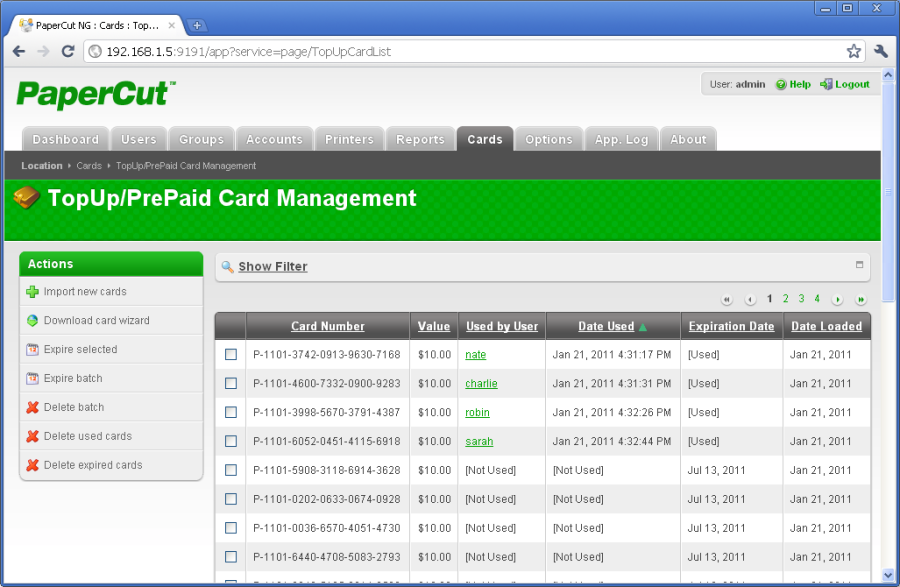Sort the table by Card Number

pos(328,326)
